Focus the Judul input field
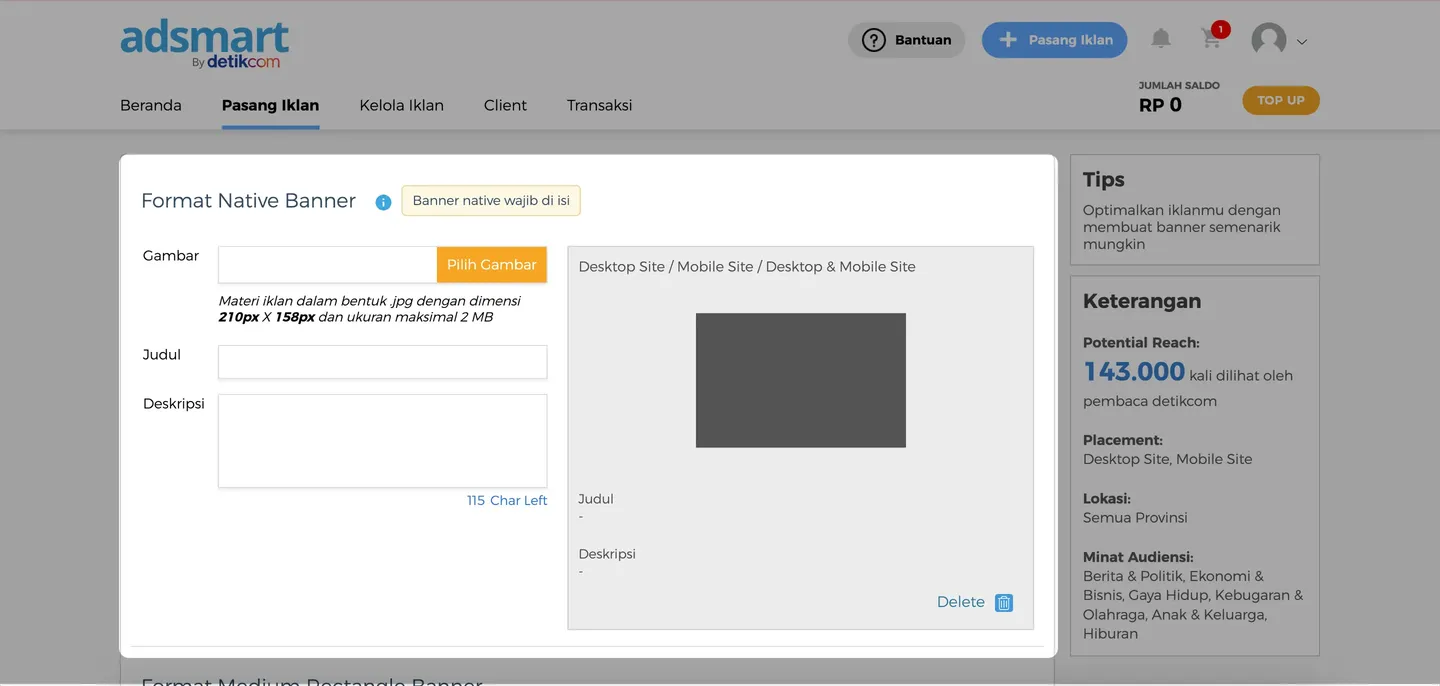The width and height of the screenshot is (1440, 686). [x=382, y=362]
